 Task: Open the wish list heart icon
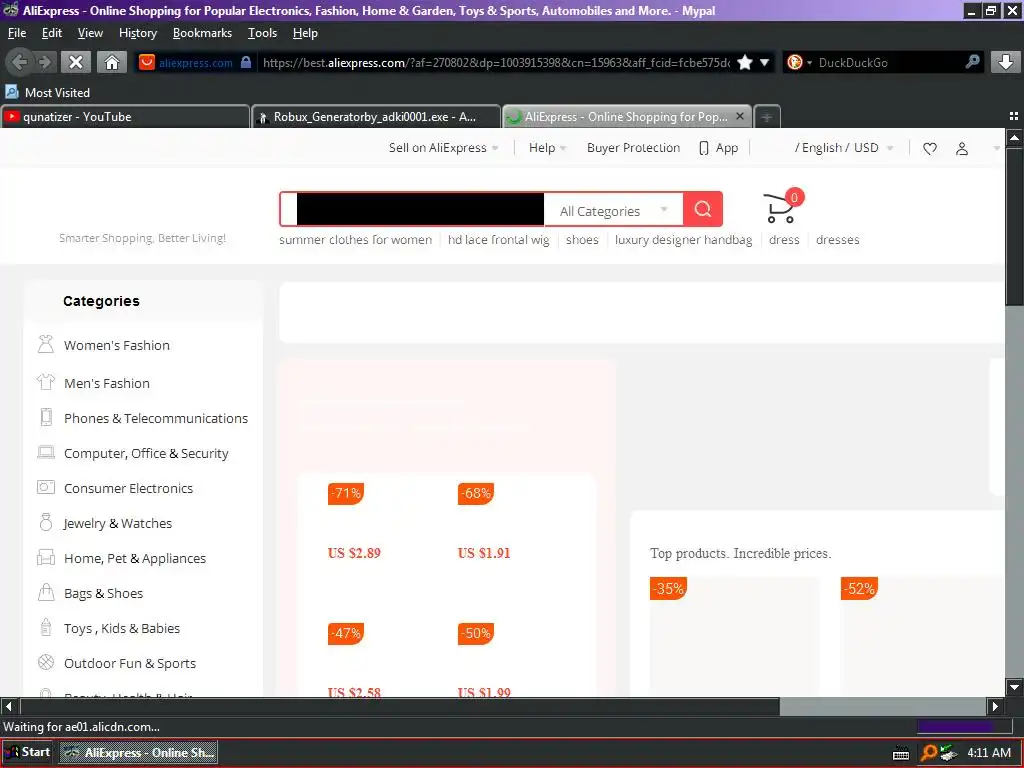[x=930, y=148]
